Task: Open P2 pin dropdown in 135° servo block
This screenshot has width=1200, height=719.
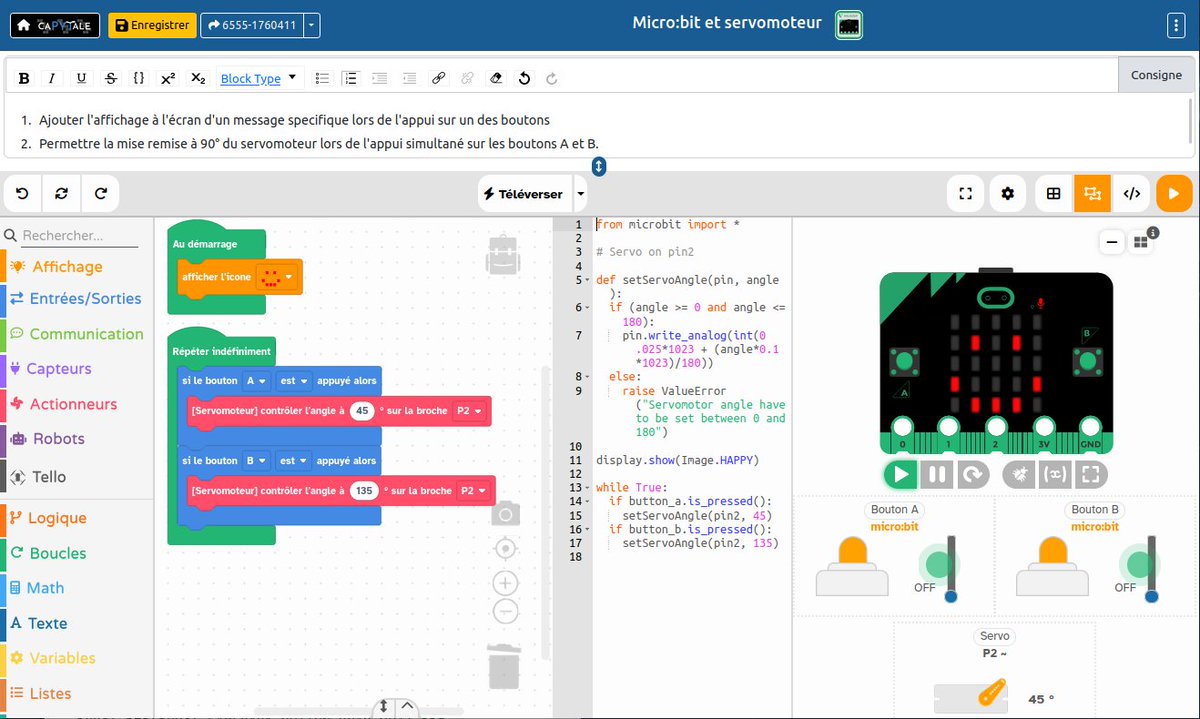Action: tap(473, 491)
